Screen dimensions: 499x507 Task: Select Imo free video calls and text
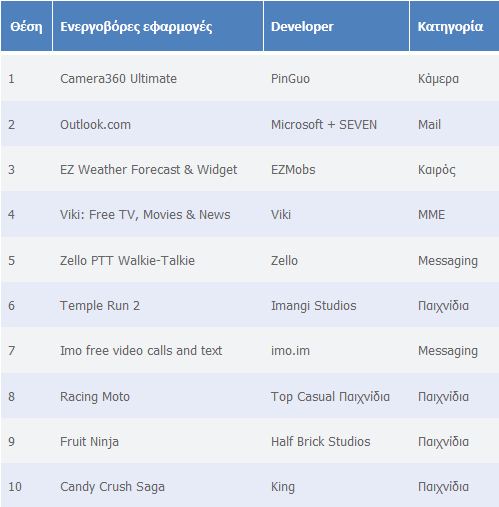pyautogui.click(x=141, y=351)
